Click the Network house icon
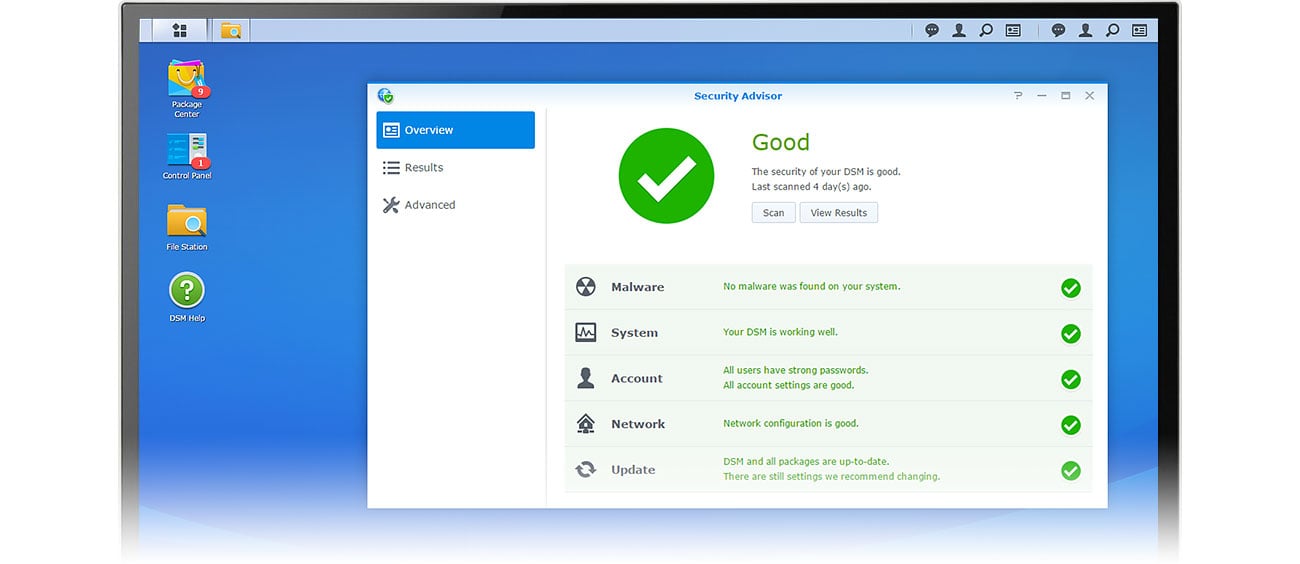The image size is (1300, 564). click(x=586, y=424)
